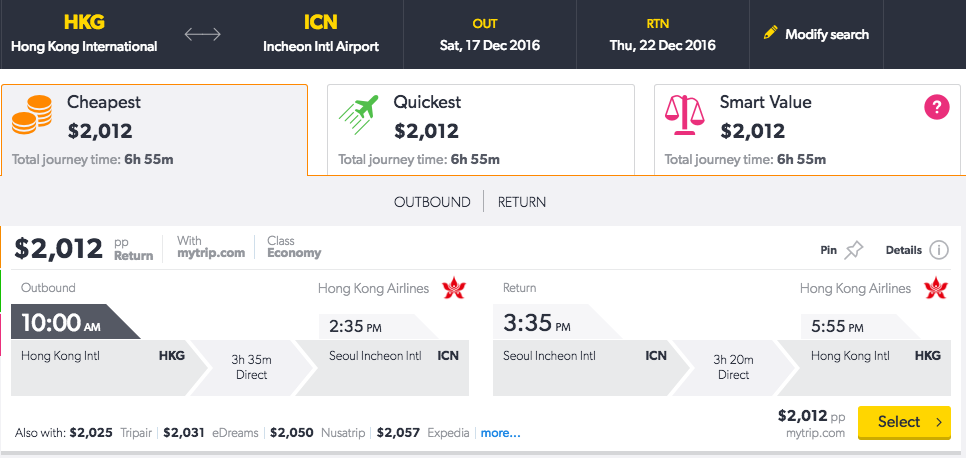The image size is (966, 458).
Task: Swap airports using the double arrow icon
Action: 203,35
